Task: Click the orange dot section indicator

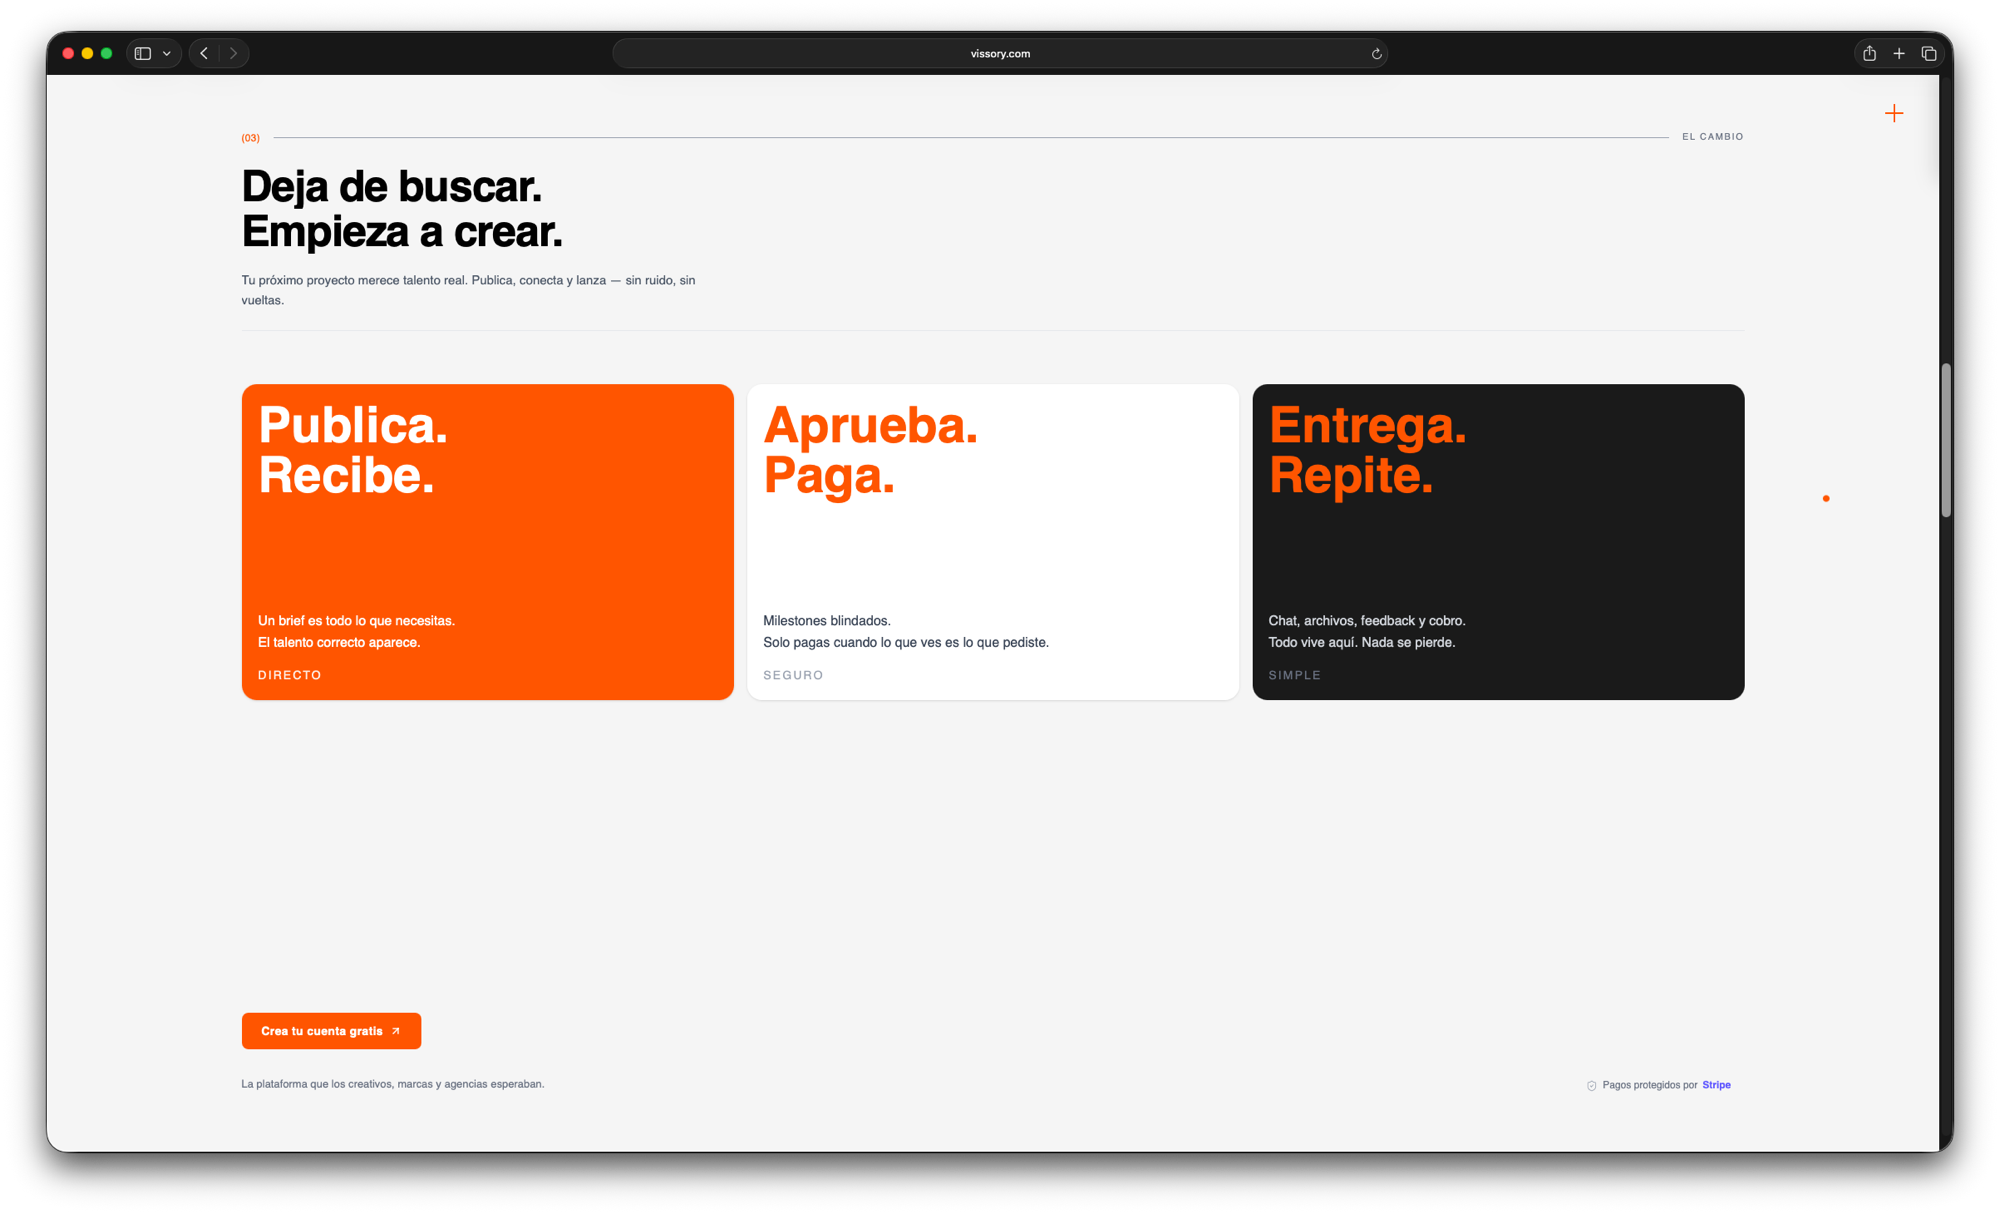Action: point(1826,498)
